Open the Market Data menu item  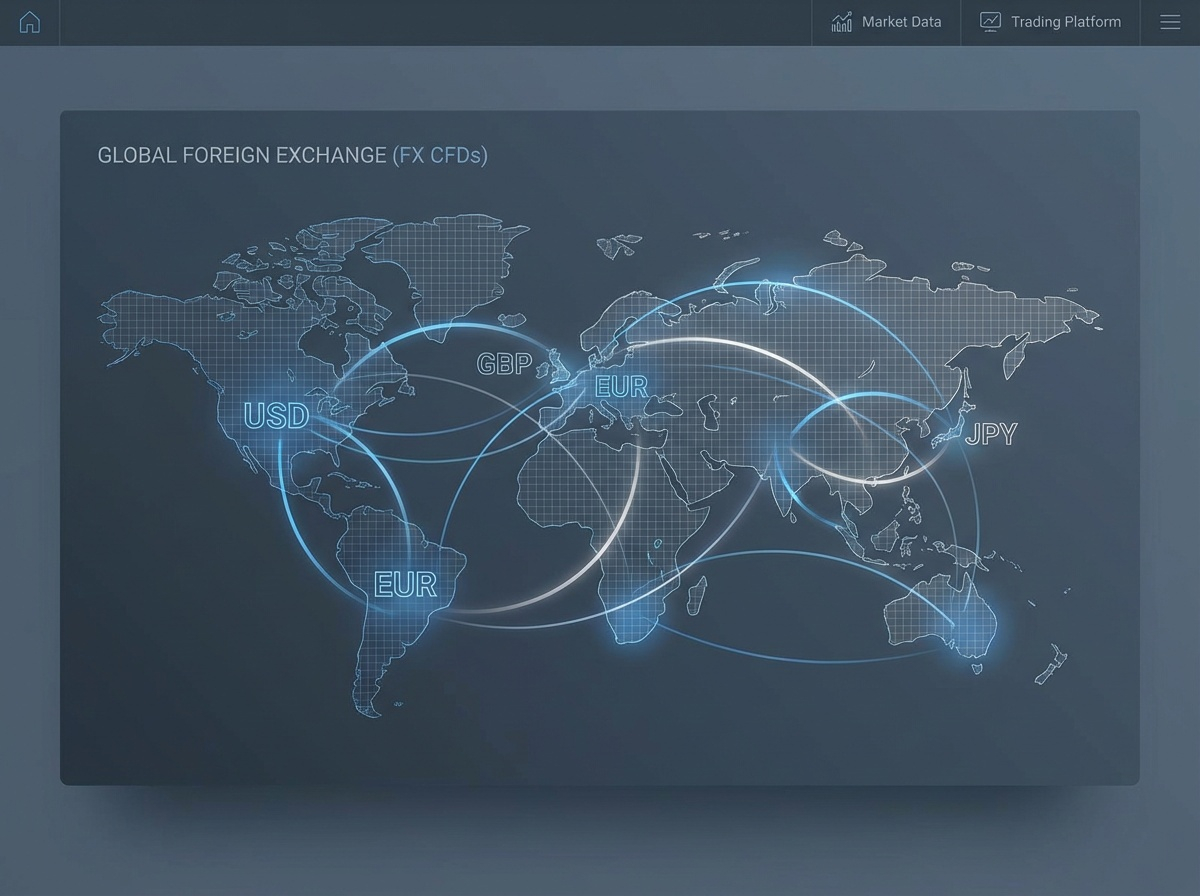(x=901, y=22)
